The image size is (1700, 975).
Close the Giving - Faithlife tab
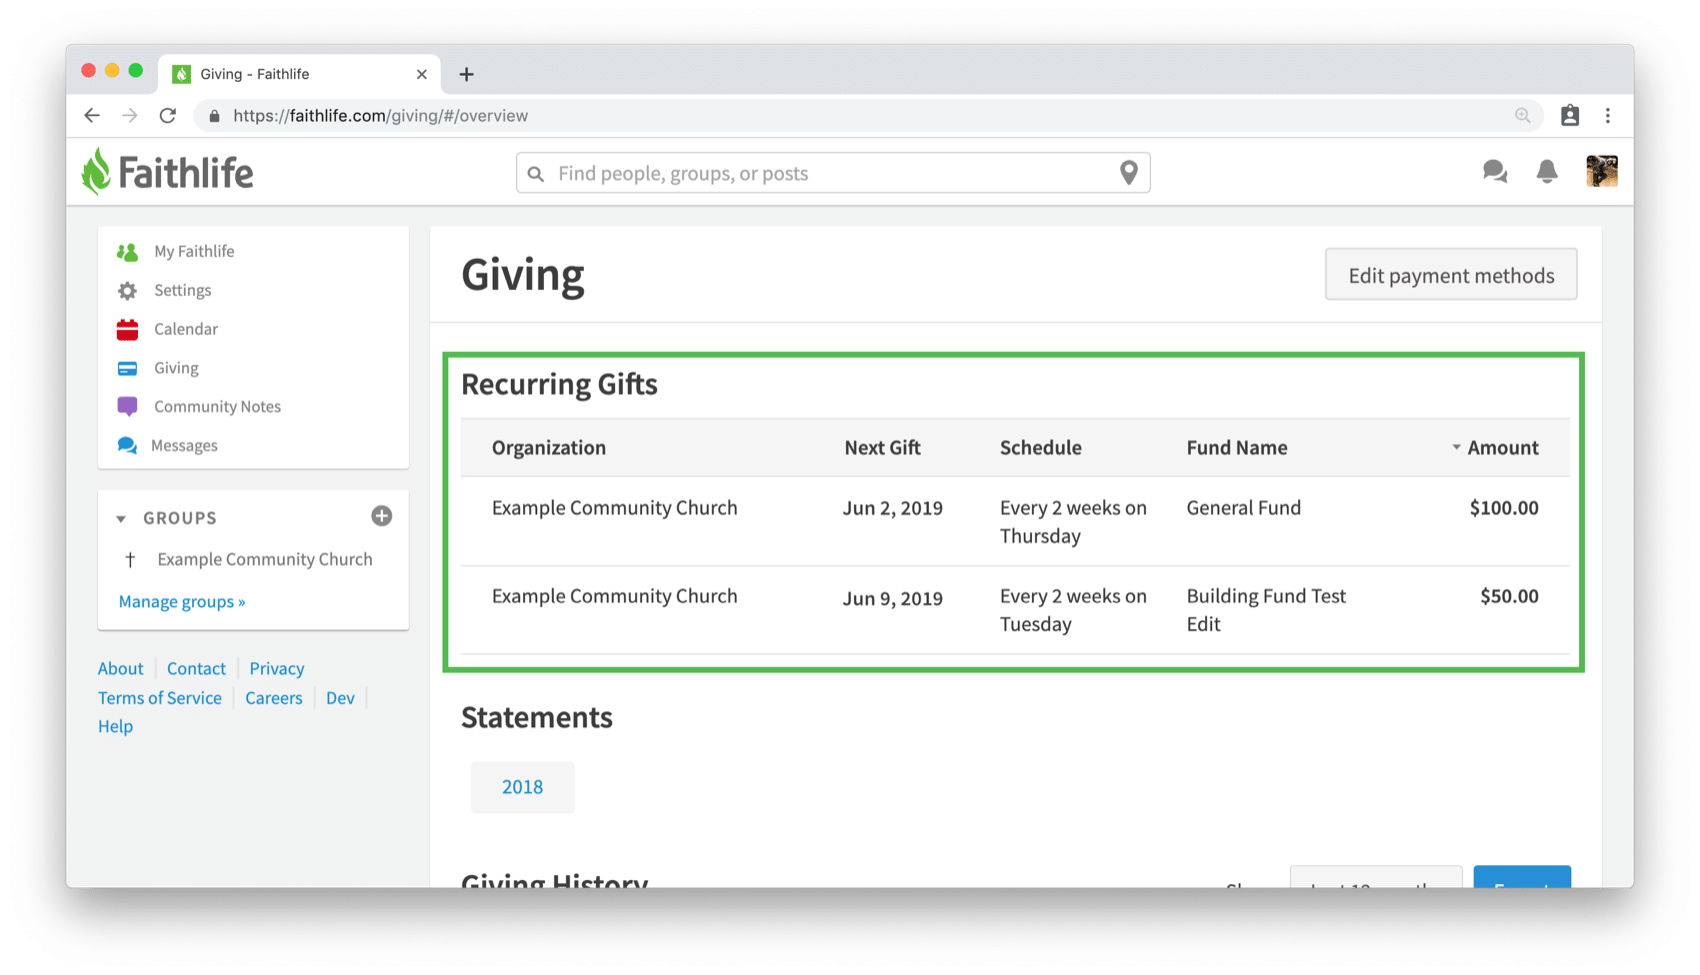pyautogui.click(x=422, y=74)
